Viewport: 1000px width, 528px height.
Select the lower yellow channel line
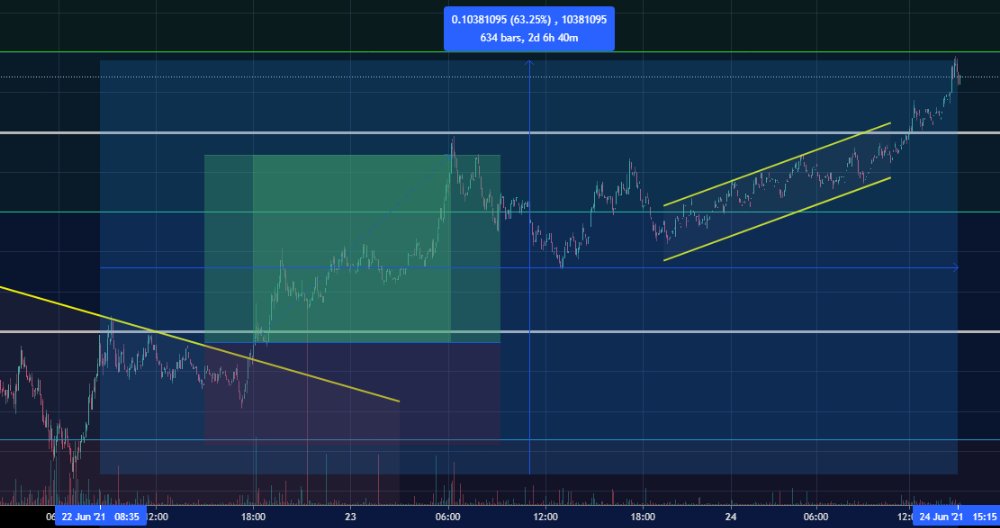[x=777, y=219]
